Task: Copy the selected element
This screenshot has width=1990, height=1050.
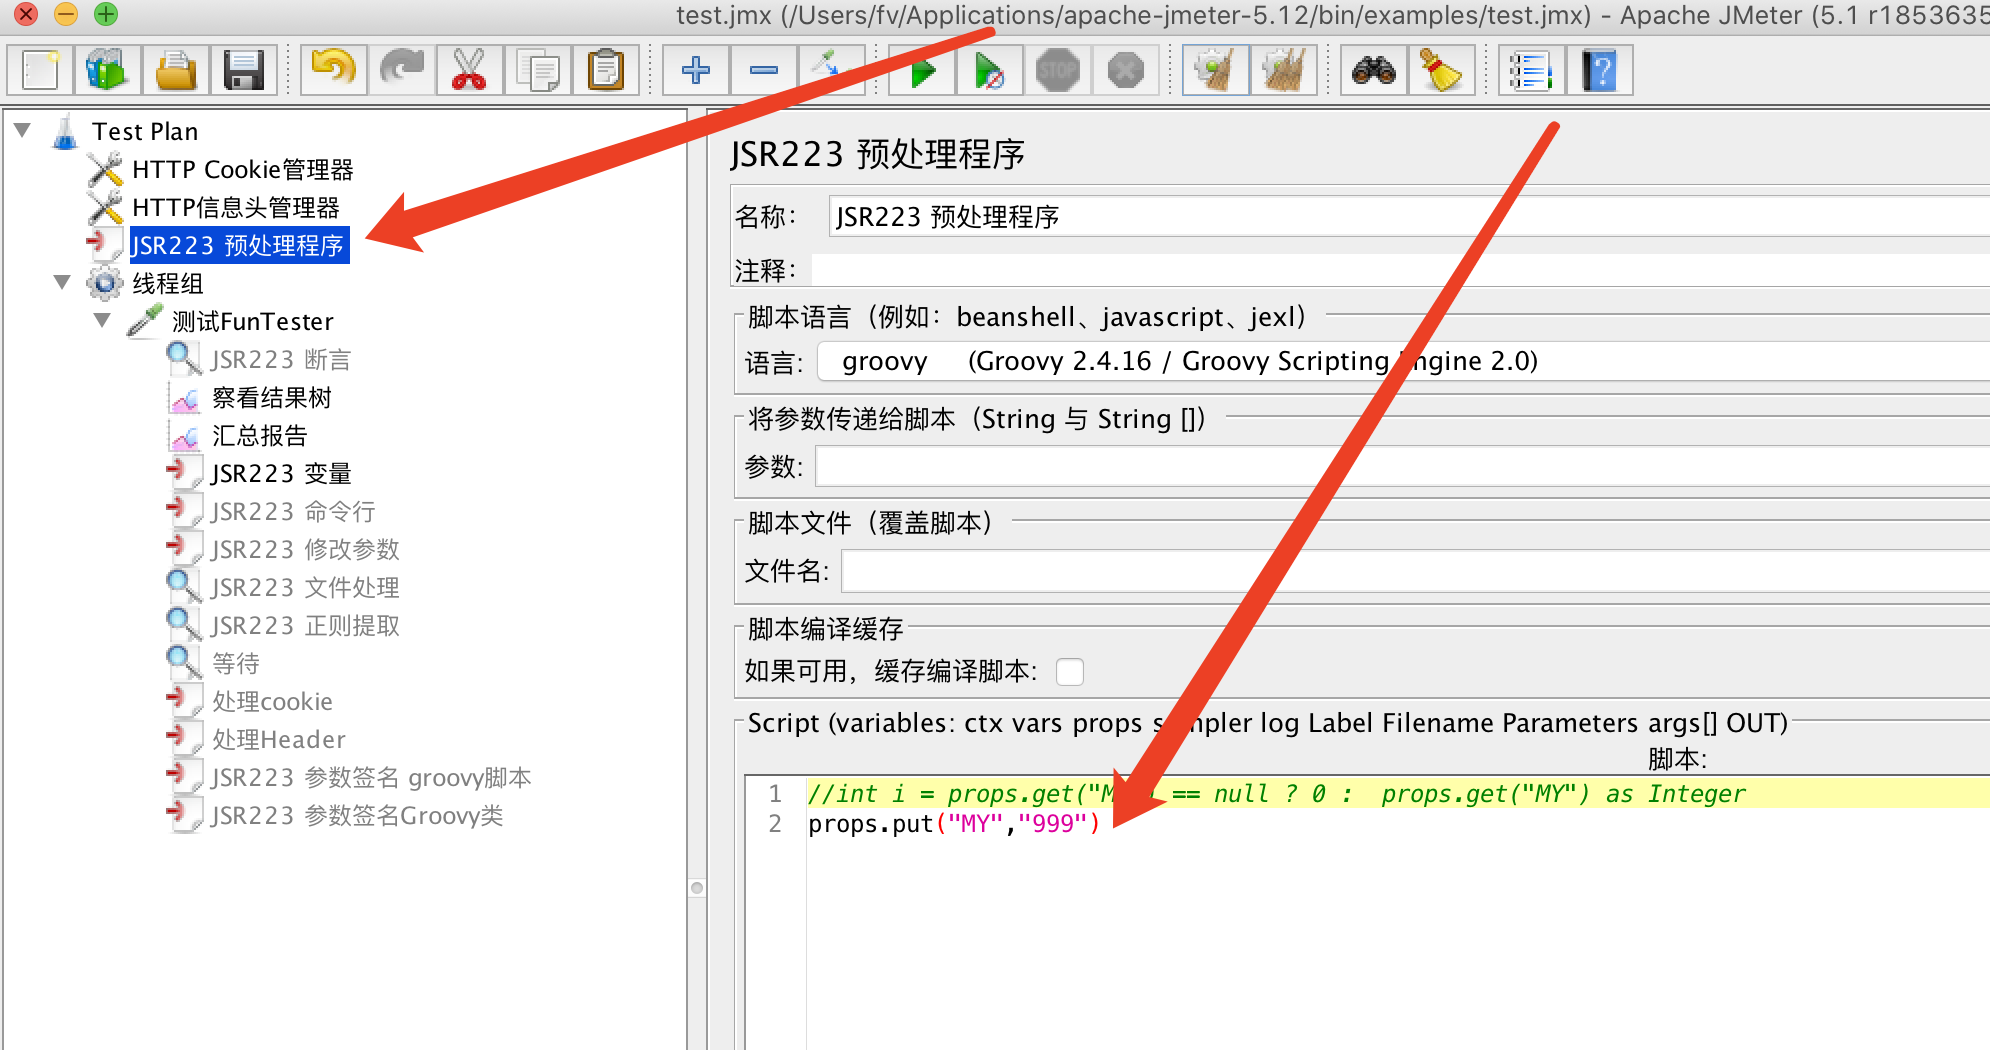Action: click(538, 71)
